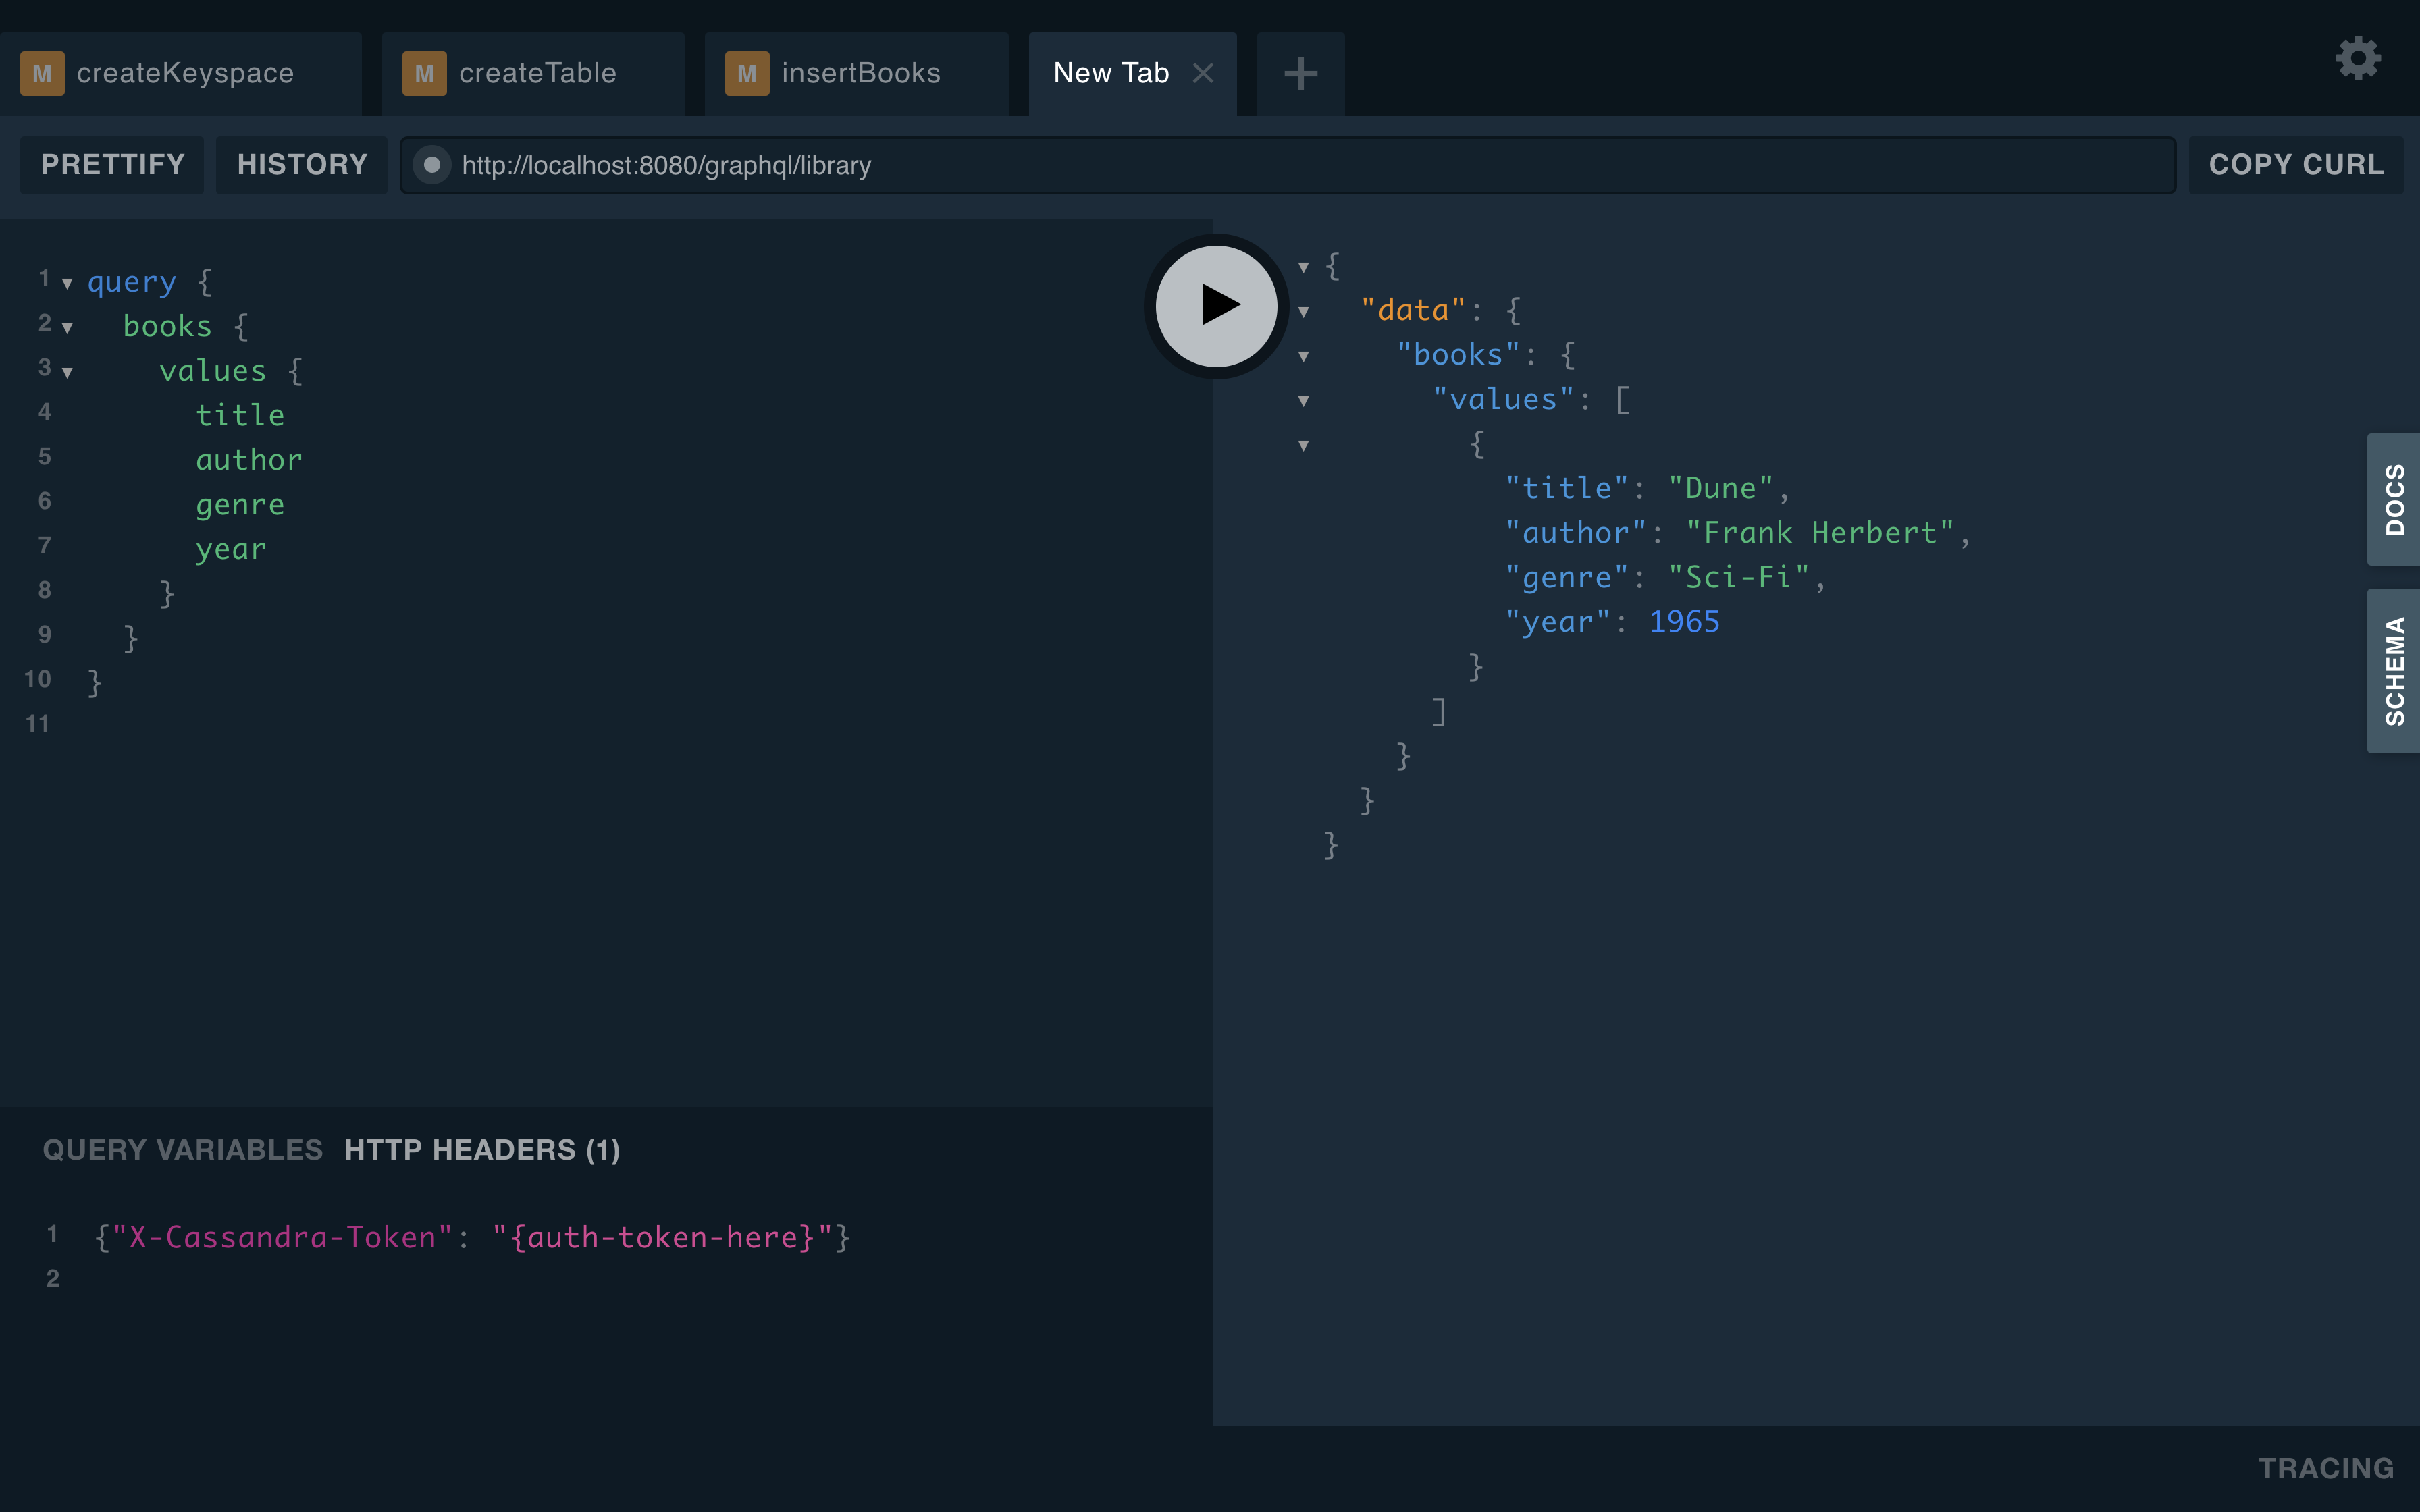Click the M icon on insertBooks tab

[x=747, y=73]
